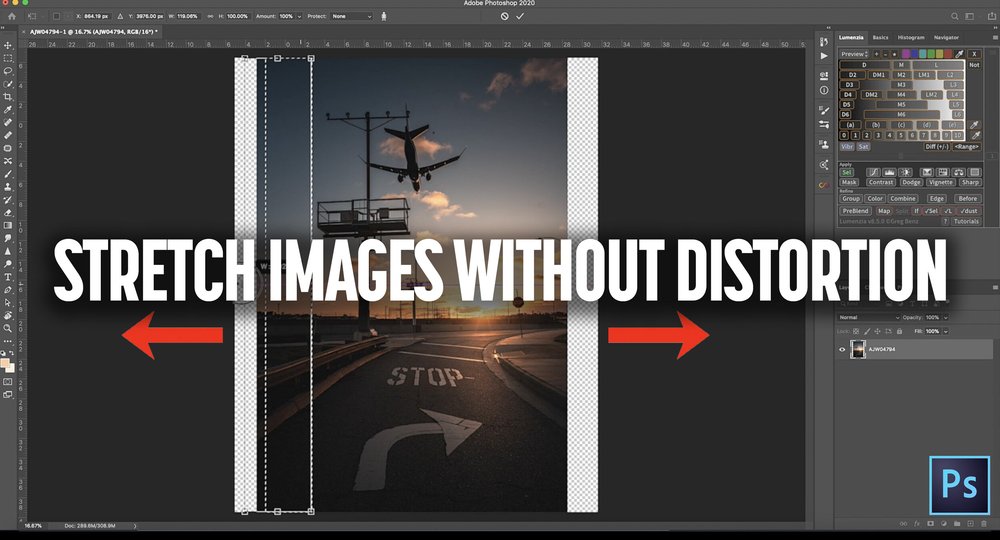This screenshot has width=1000, height=540.
Task: Switch to the Histogram tab
Action: coord(911,38)
